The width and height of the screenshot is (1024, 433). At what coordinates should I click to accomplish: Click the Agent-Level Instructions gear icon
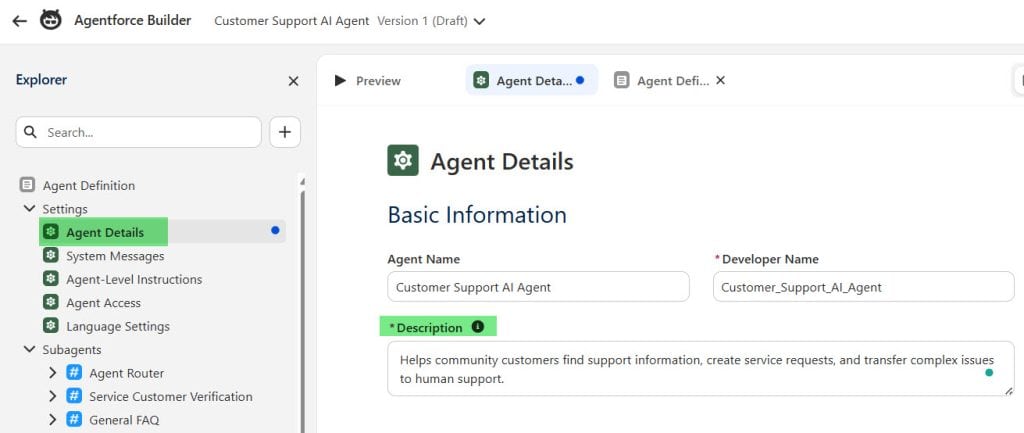click(x=50, y=279)
